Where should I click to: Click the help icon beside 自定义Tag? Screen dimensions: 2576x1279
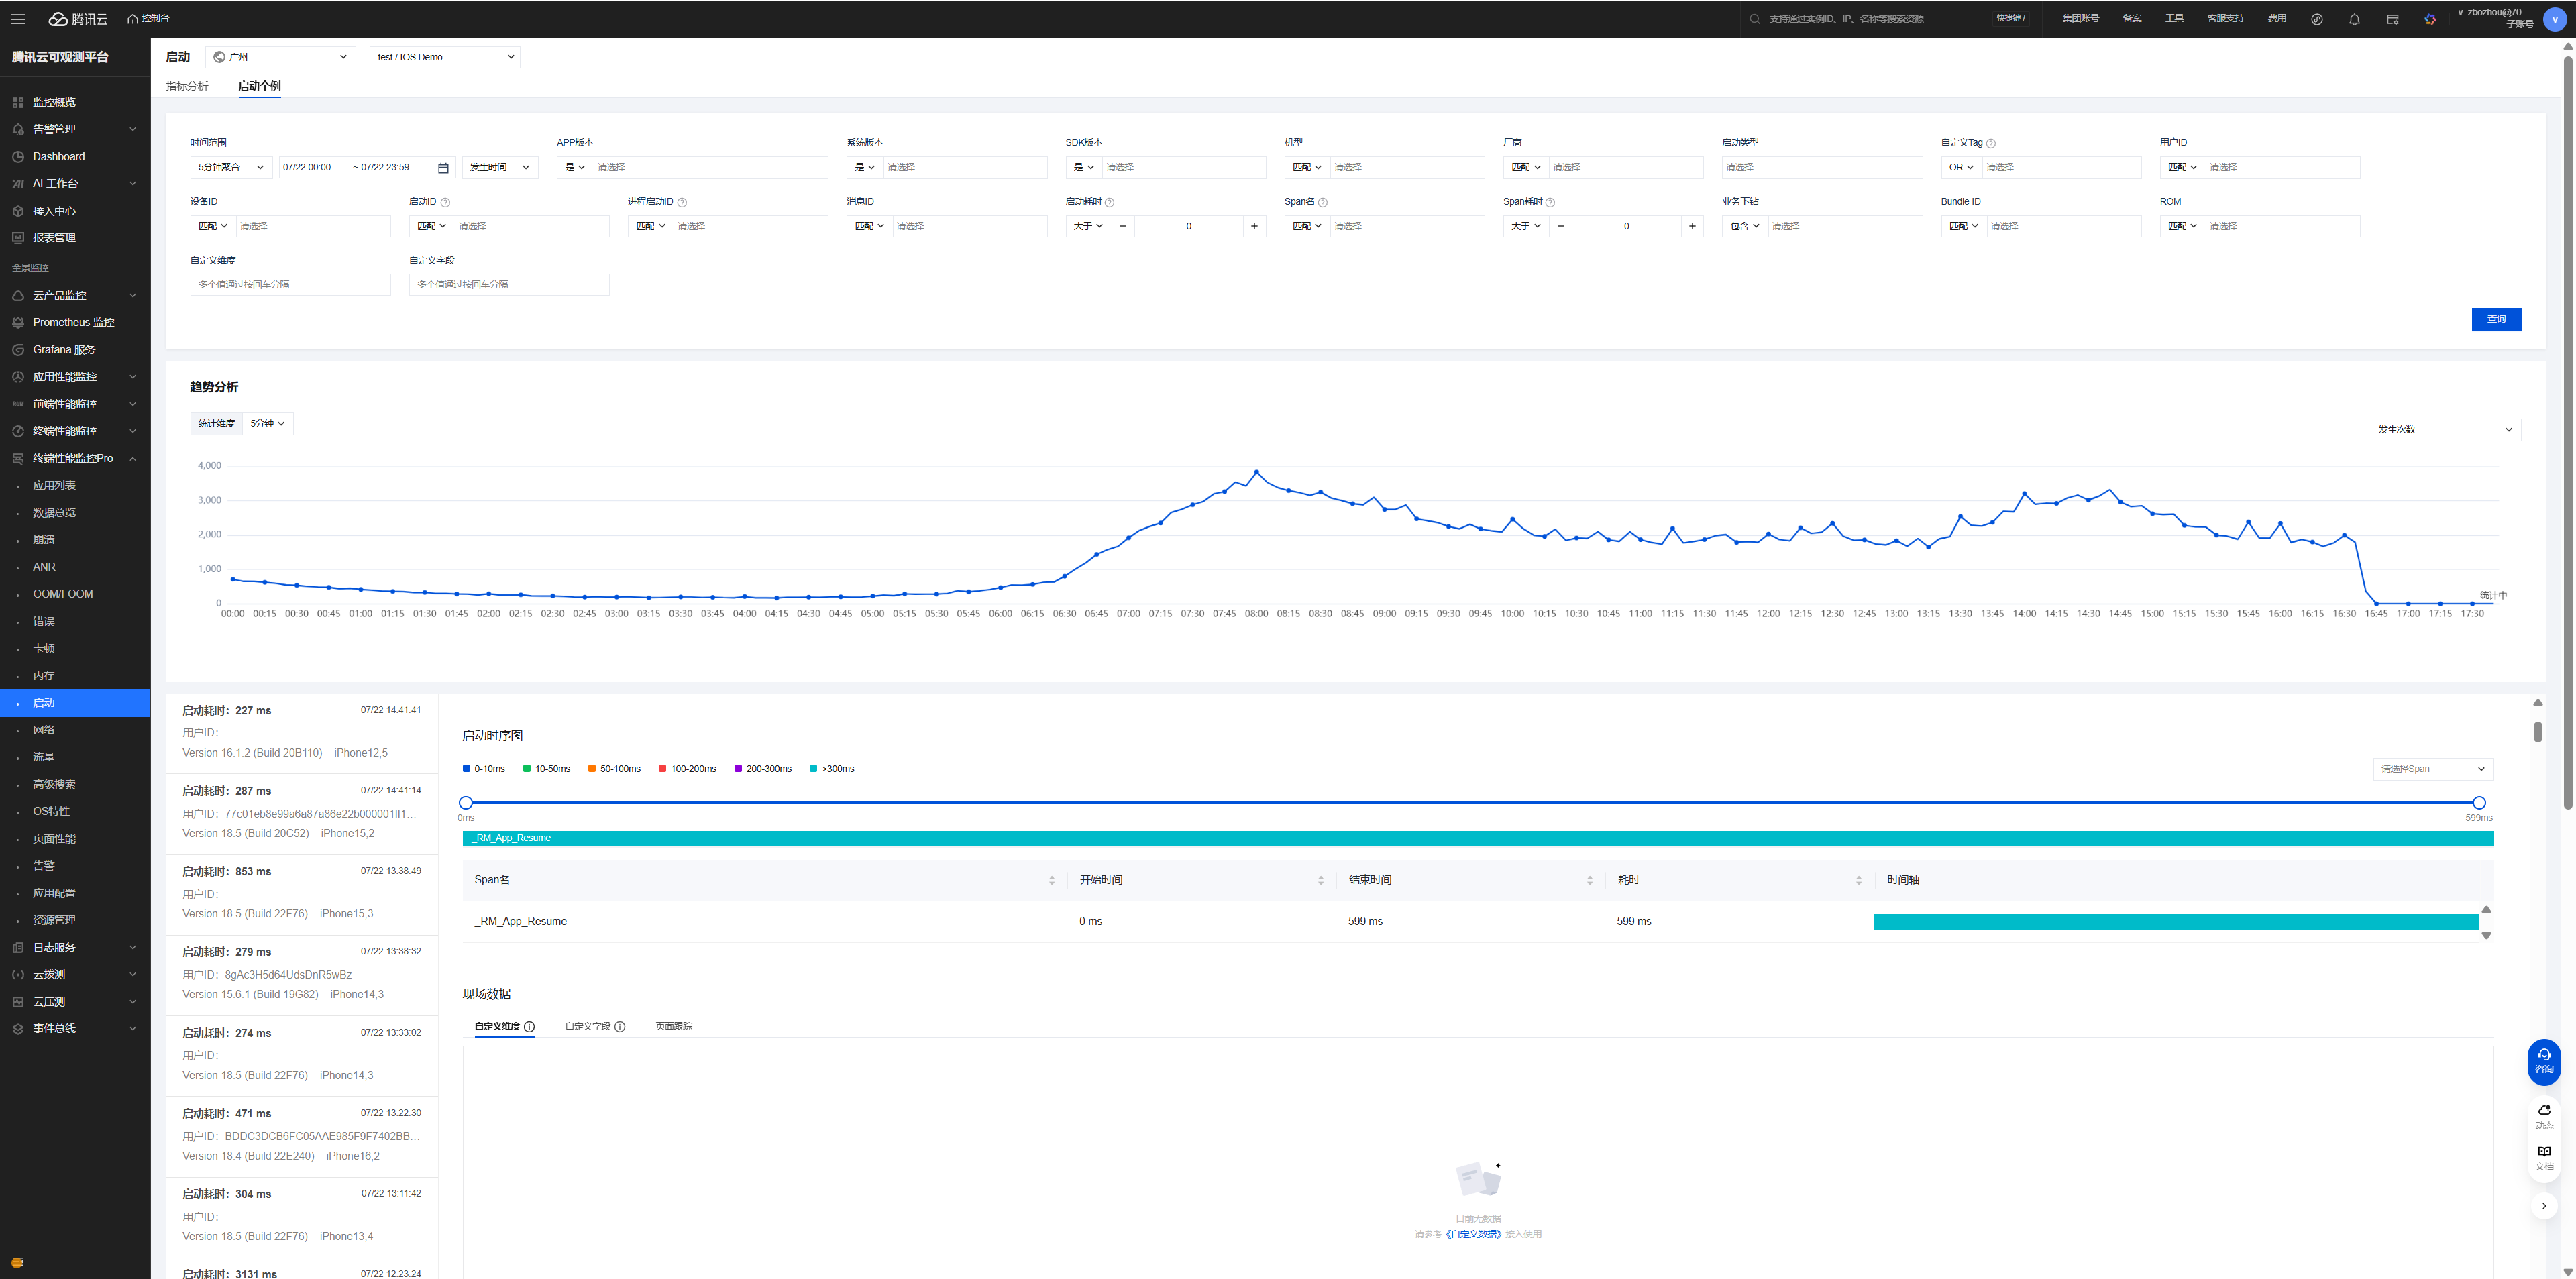point(1991,143)
